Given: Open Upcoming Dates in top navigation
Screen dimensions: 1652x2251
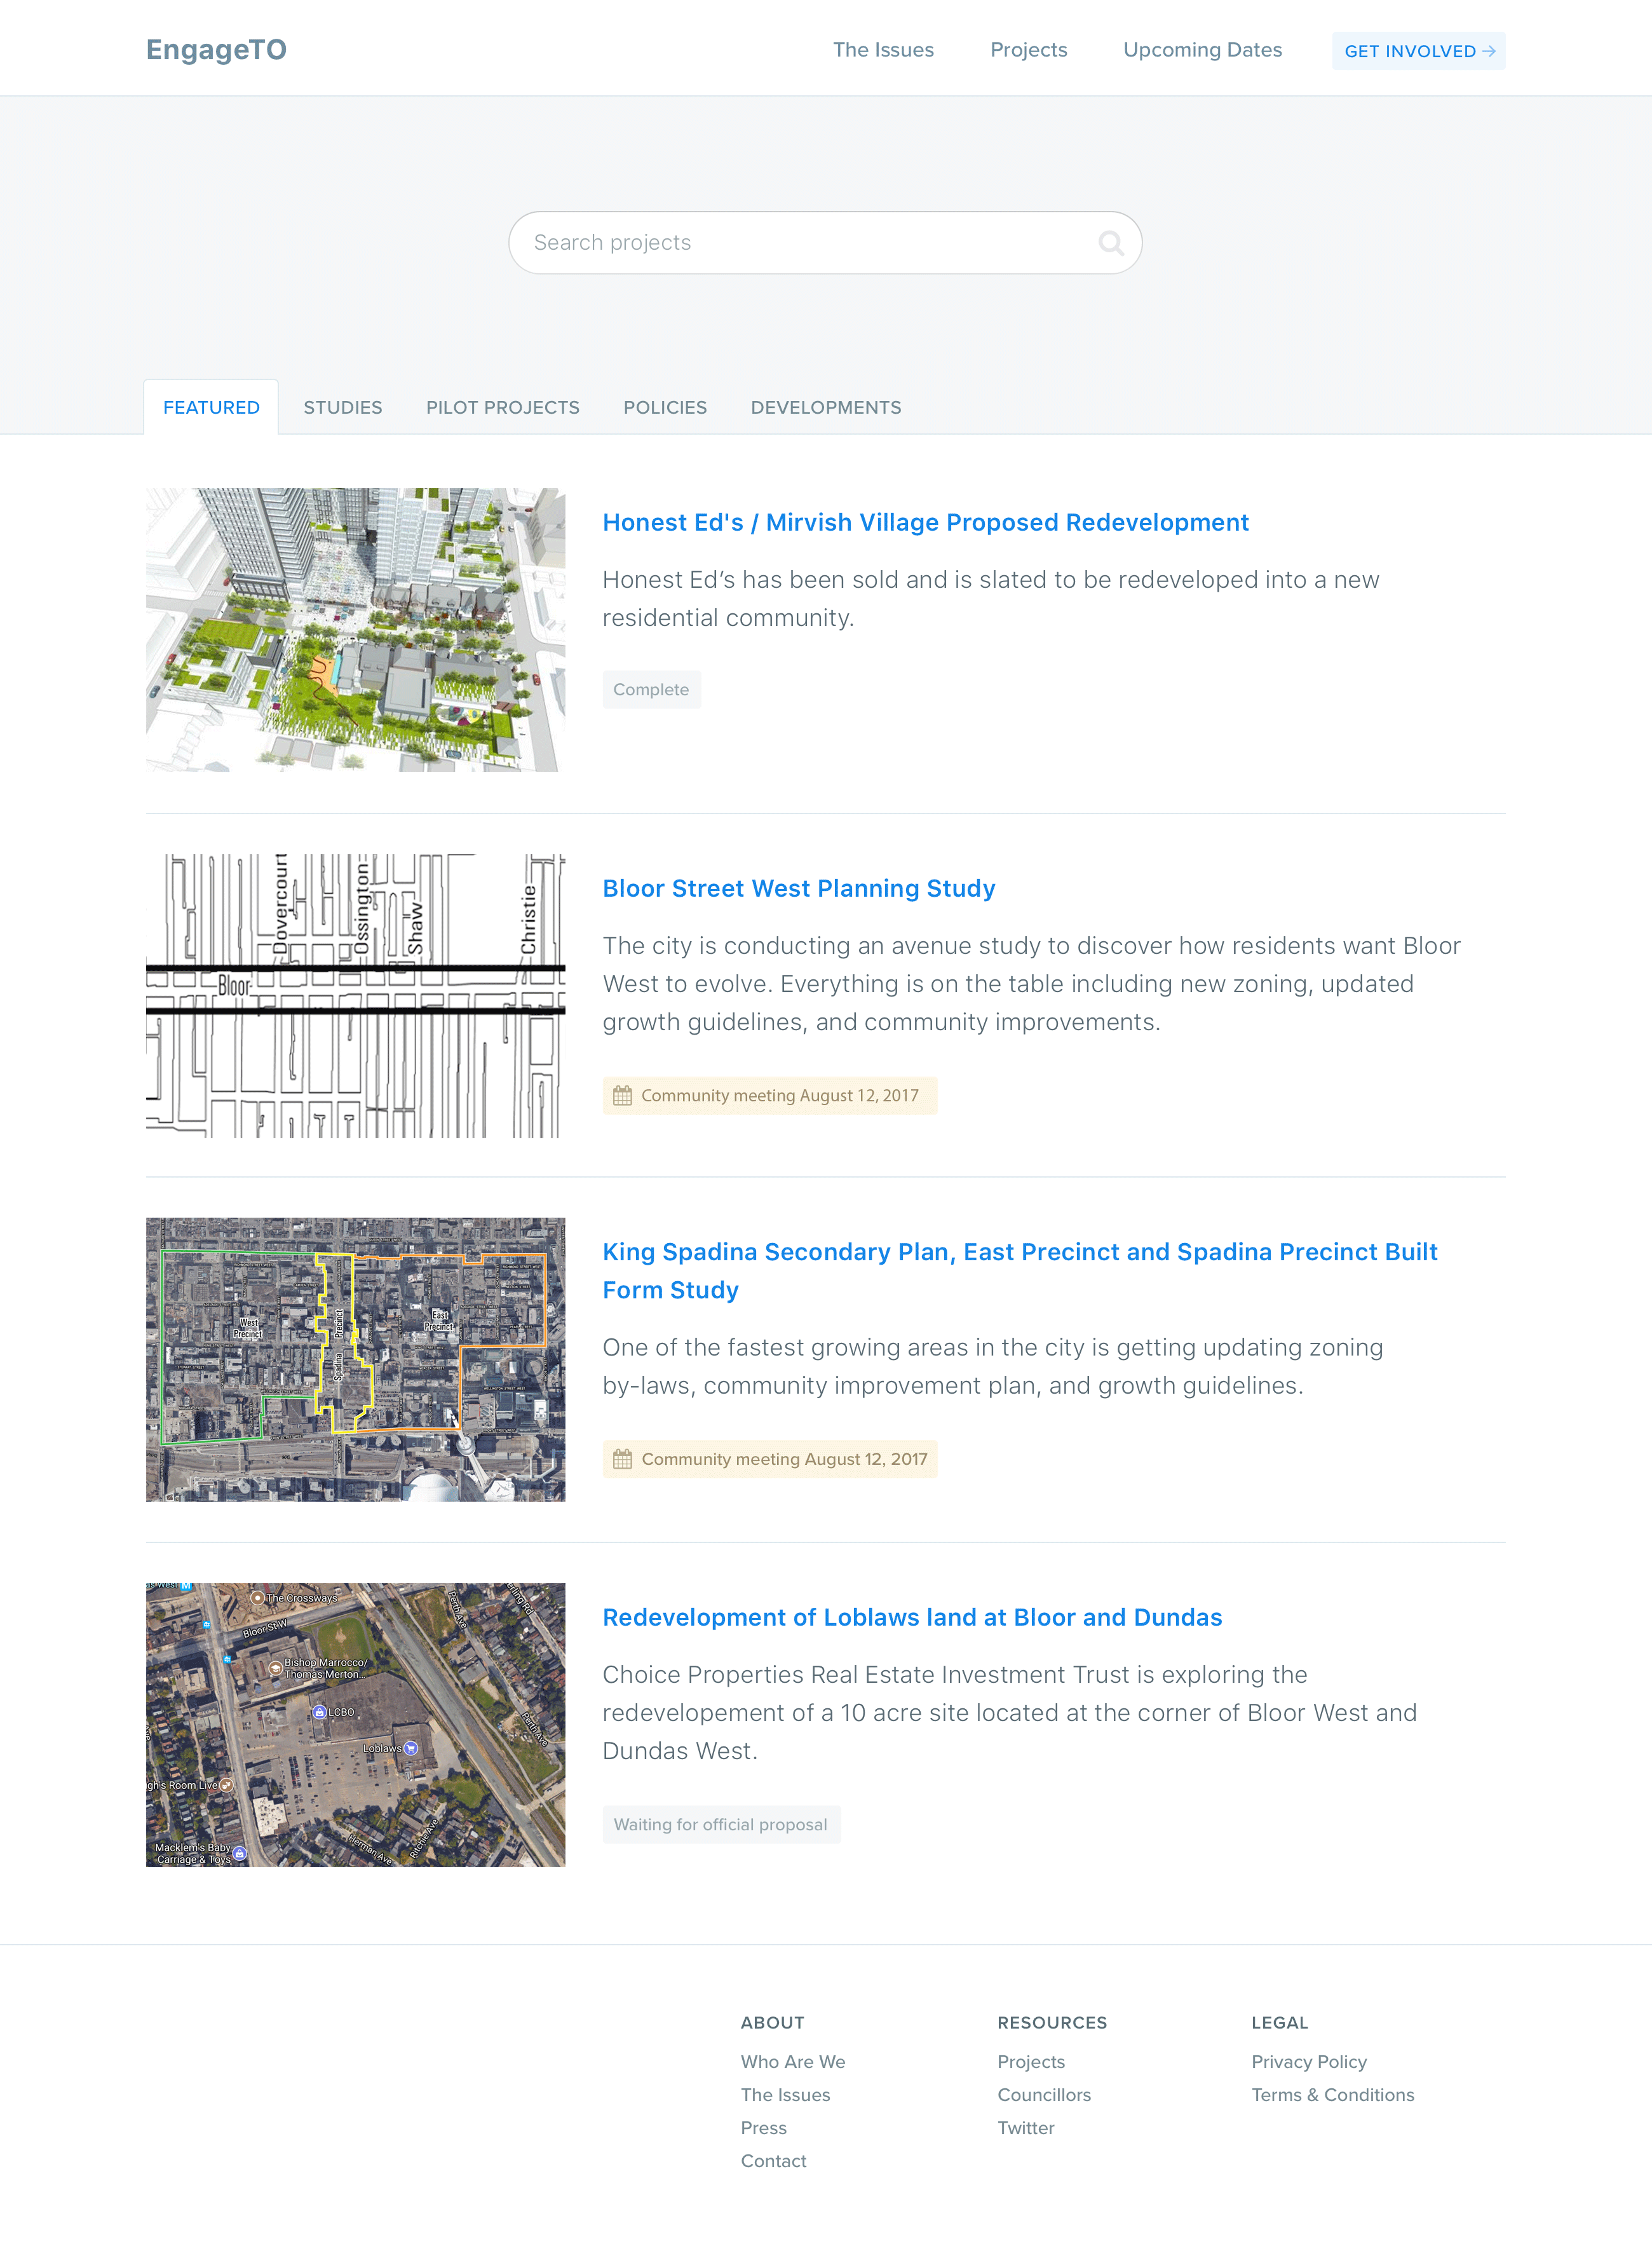Looking at the screenshot, I should [1202, 50].
